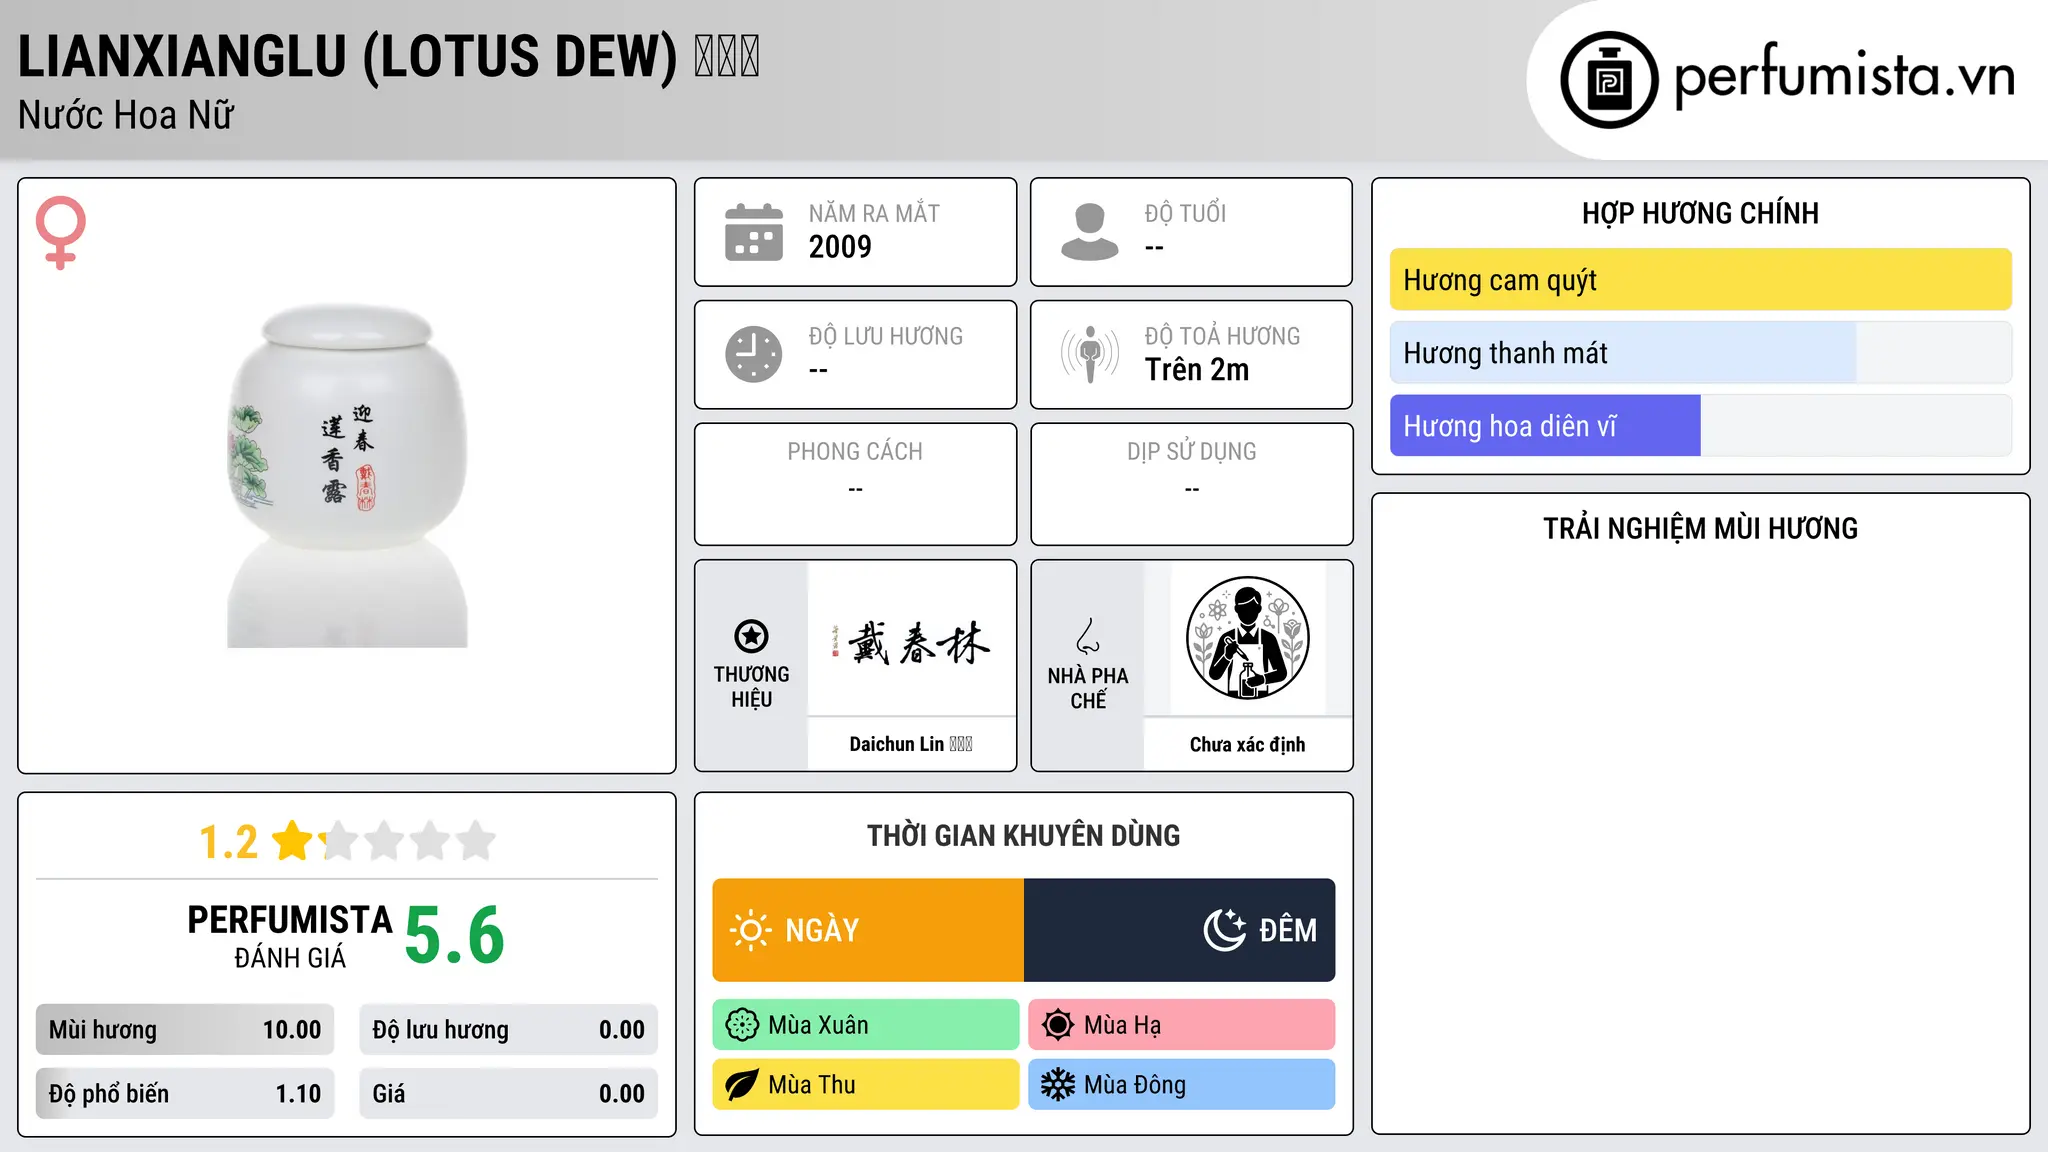Screen dimensions: 2048x1152
Task: Click the Thời Gian Khuyên Dùng heading
Action: tap(1024, 836)
